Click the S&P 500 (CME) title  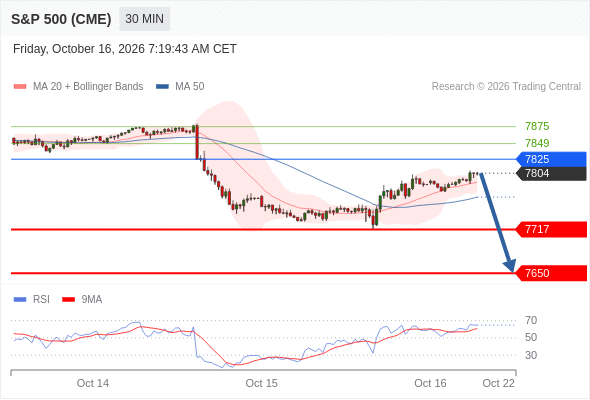click(x=61, y=19)
